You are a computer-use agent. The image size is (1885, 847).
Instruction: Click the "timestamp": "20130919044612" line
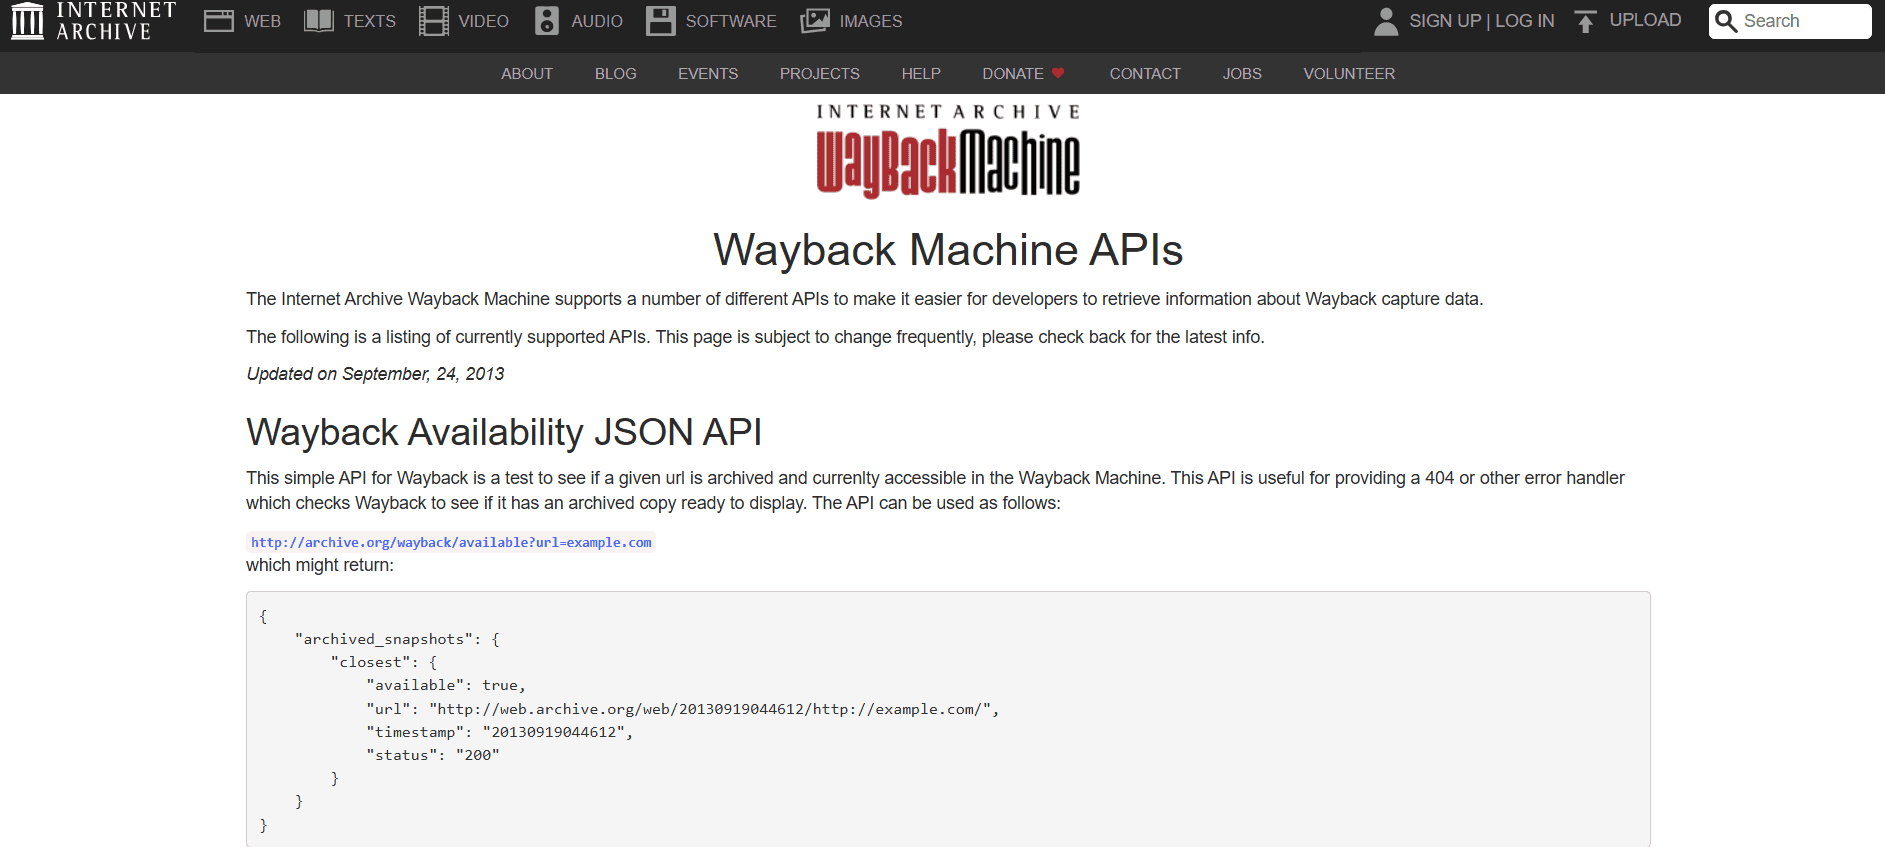(500, 732)
